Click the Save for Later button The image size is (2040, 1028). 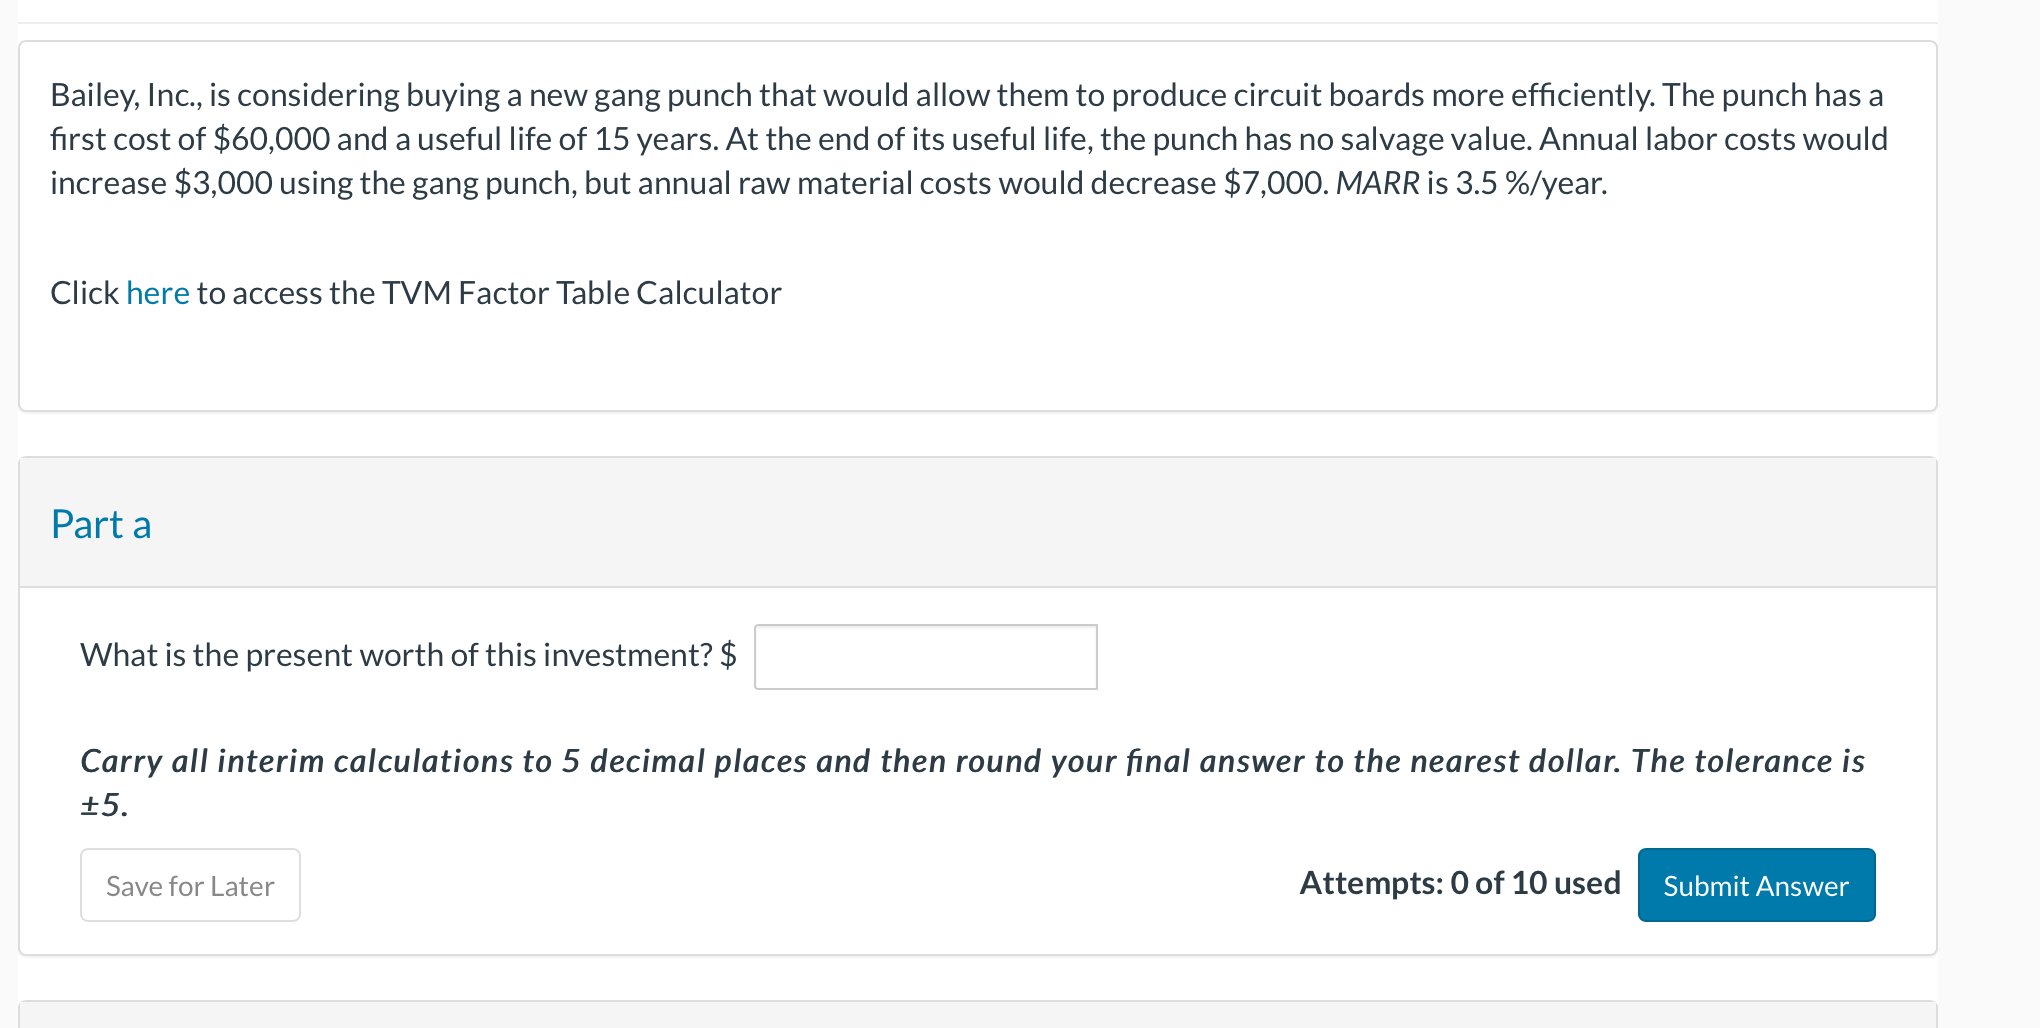190,886
